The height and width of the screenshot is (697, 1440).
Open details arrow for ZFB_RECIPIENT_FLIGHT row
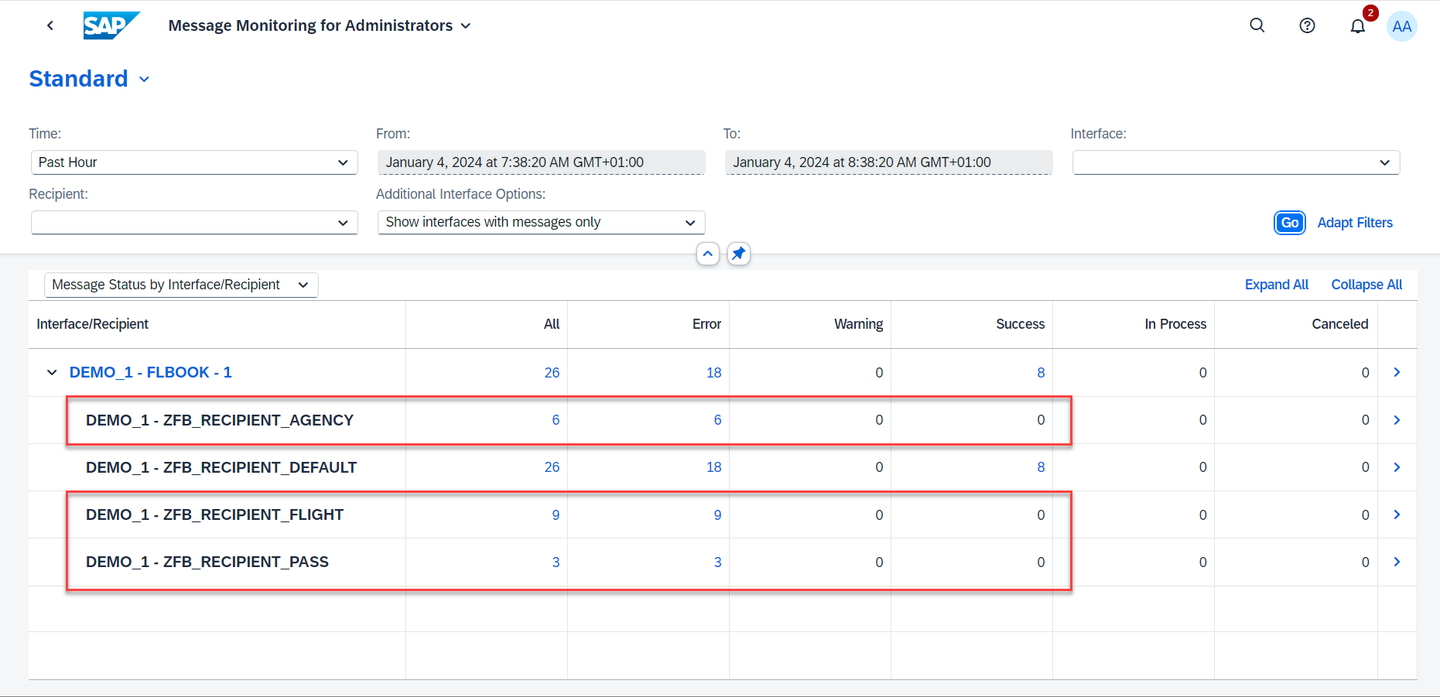tap(1397, 515)
